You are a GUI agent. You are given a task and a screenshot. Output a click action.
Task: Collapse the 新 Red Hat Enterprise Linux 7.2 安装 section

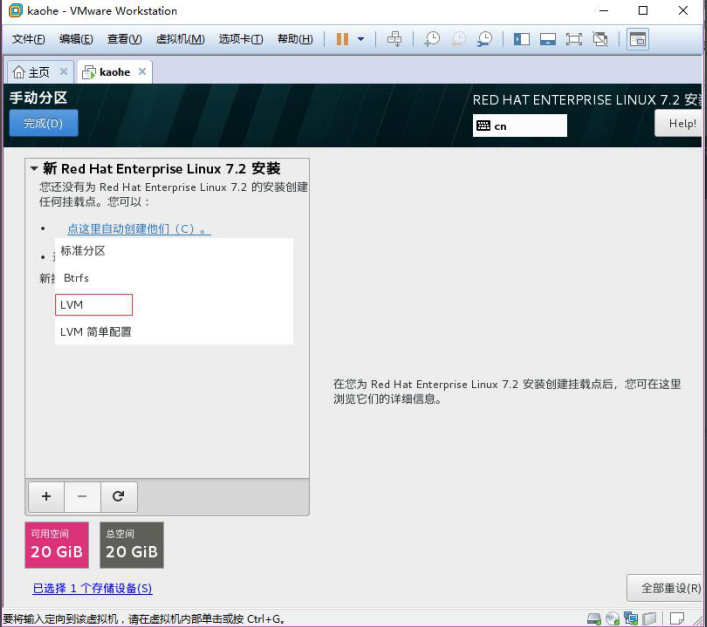[x=34, y=169]
